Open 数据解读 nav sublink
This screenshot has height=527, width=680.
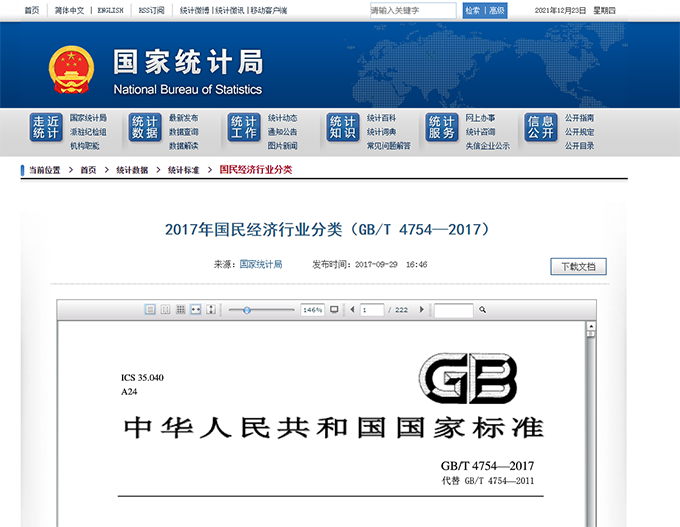coord(183,146)
